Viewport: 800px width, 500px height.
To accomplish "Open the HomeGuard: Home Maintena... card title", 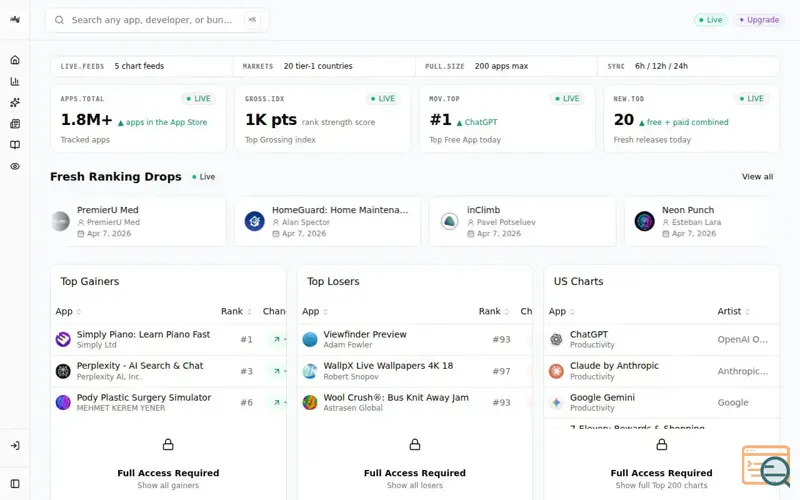I will point(340,210).
